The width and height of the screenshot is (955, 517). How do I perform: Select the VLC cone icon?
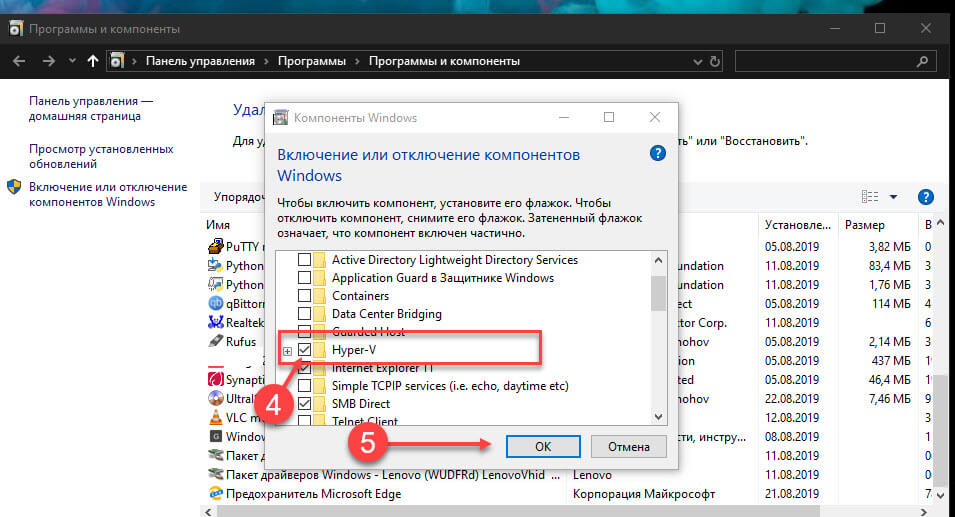point(216,417)
